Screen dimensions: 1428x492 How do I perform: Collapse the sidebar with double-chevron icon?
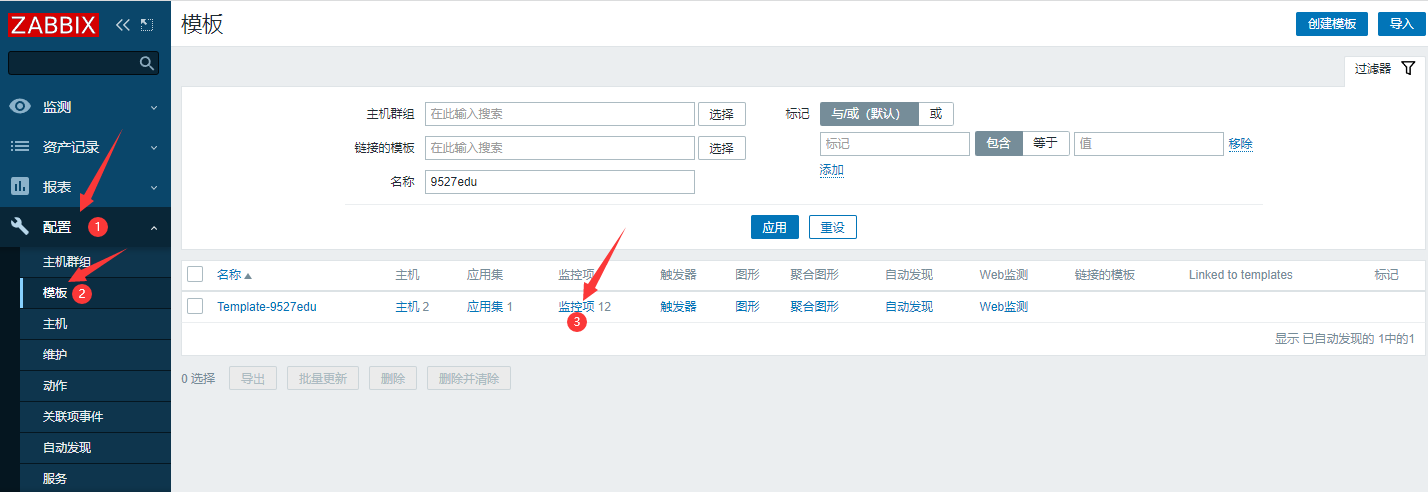tap(123, 24)
